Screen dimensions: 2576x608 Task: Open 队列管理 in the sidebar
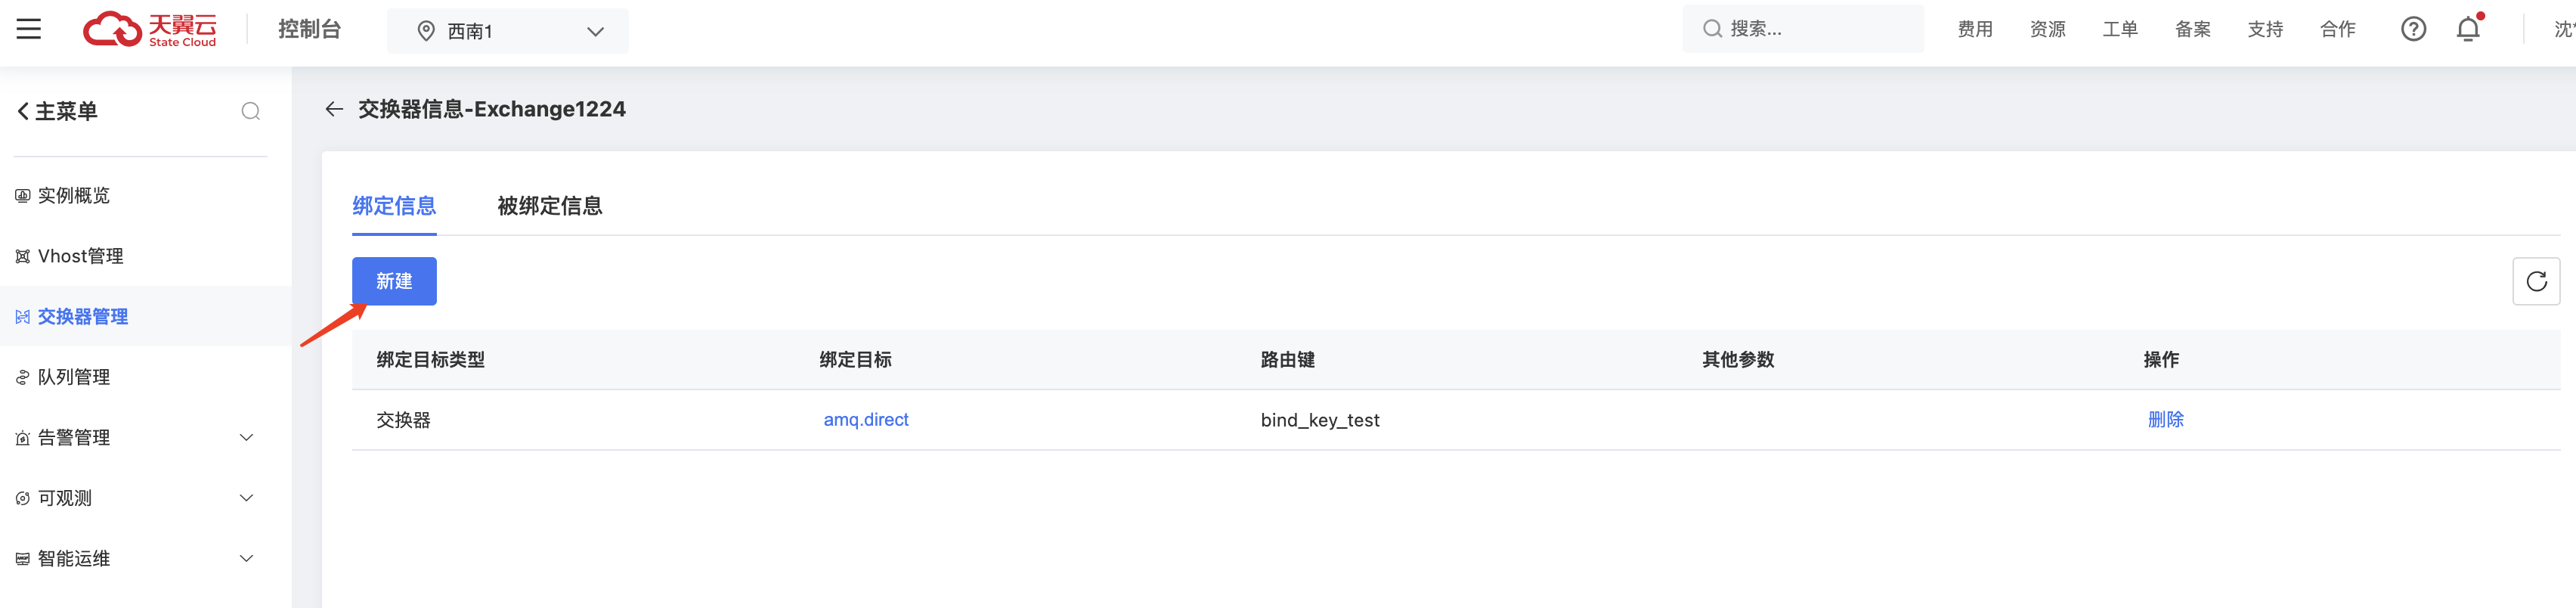(75, 377)
